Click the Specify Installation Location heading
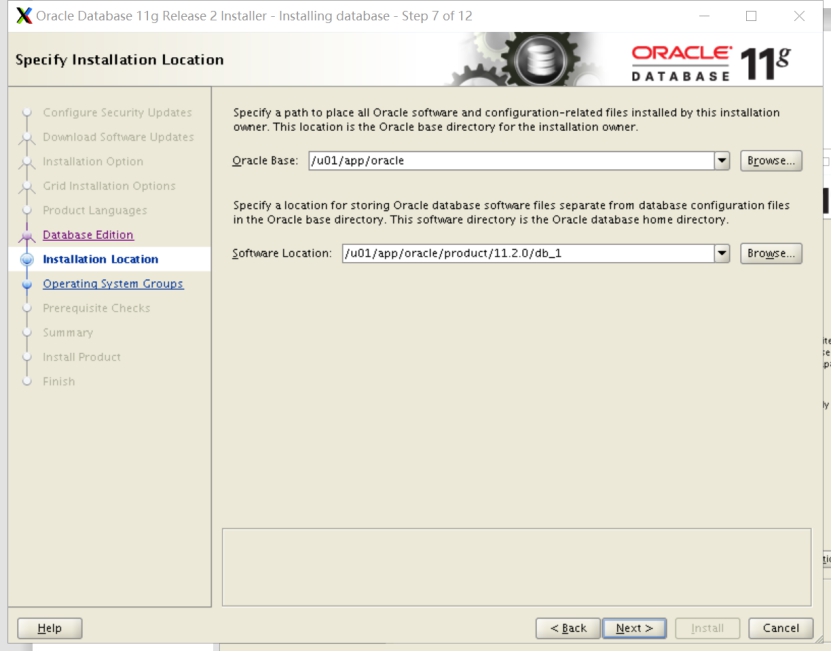832x652 pixels. (119, 59)
